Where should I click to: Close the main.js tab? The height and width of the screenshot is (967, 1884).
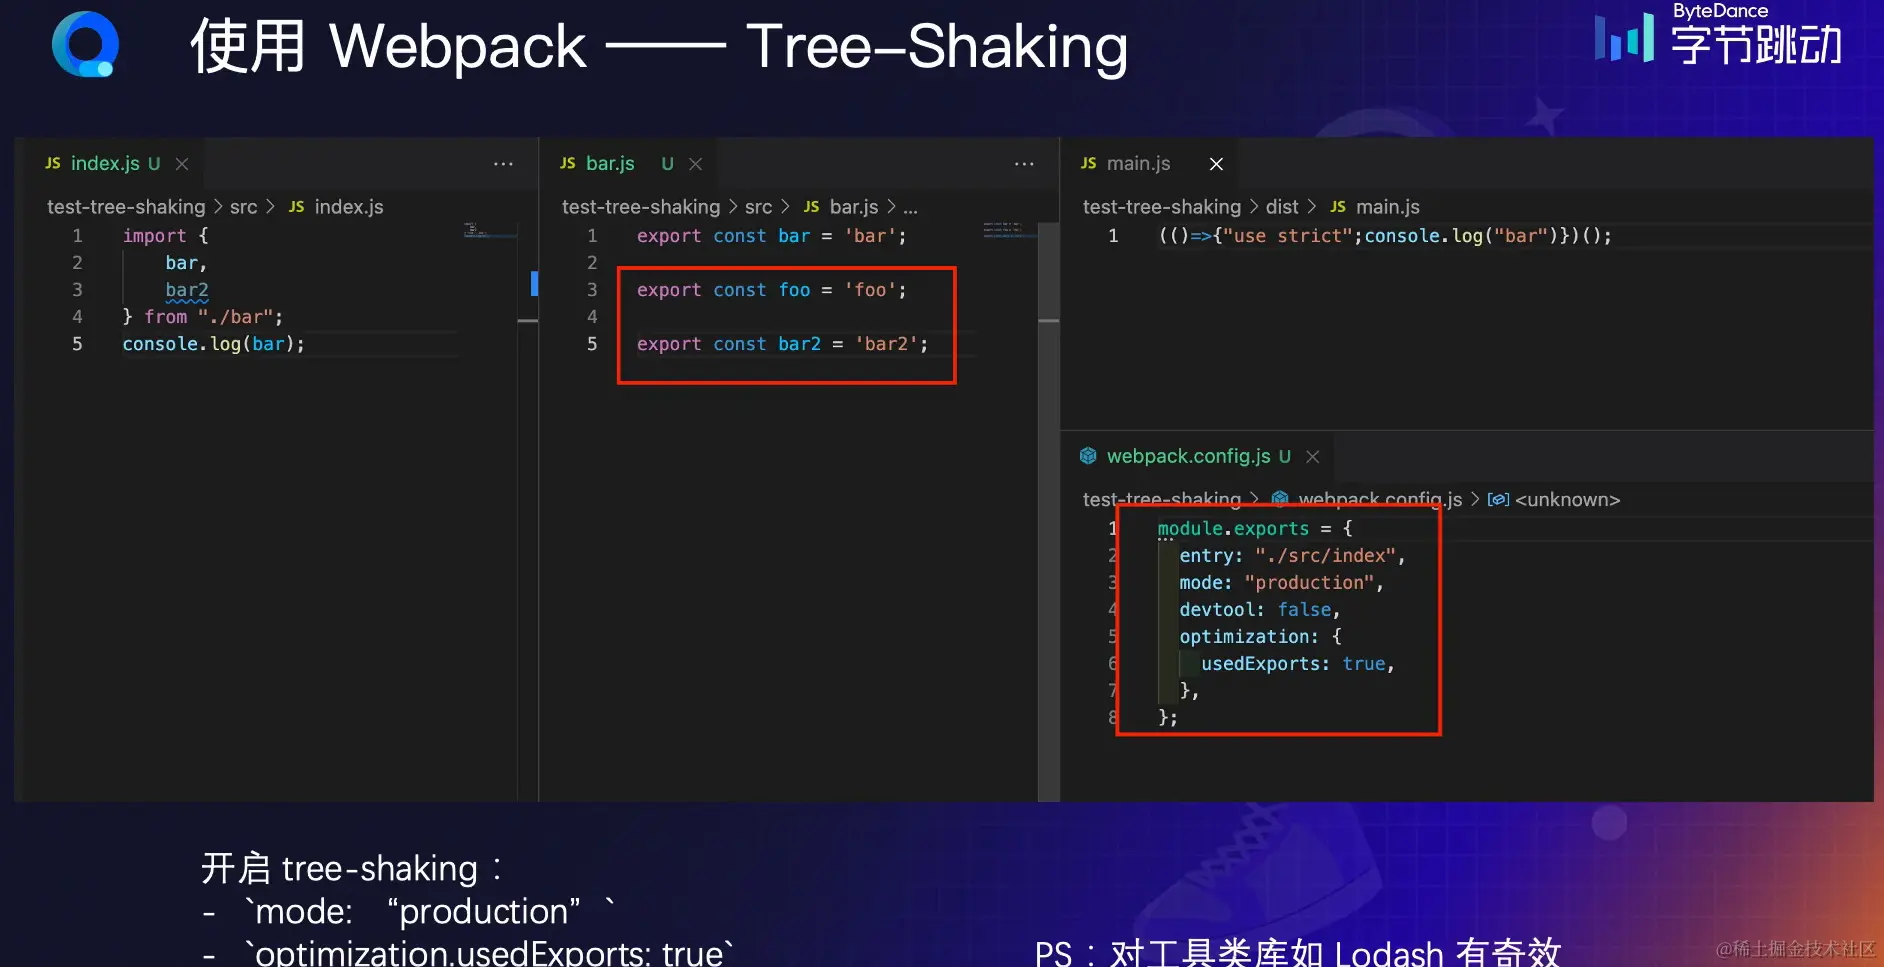1216,164
